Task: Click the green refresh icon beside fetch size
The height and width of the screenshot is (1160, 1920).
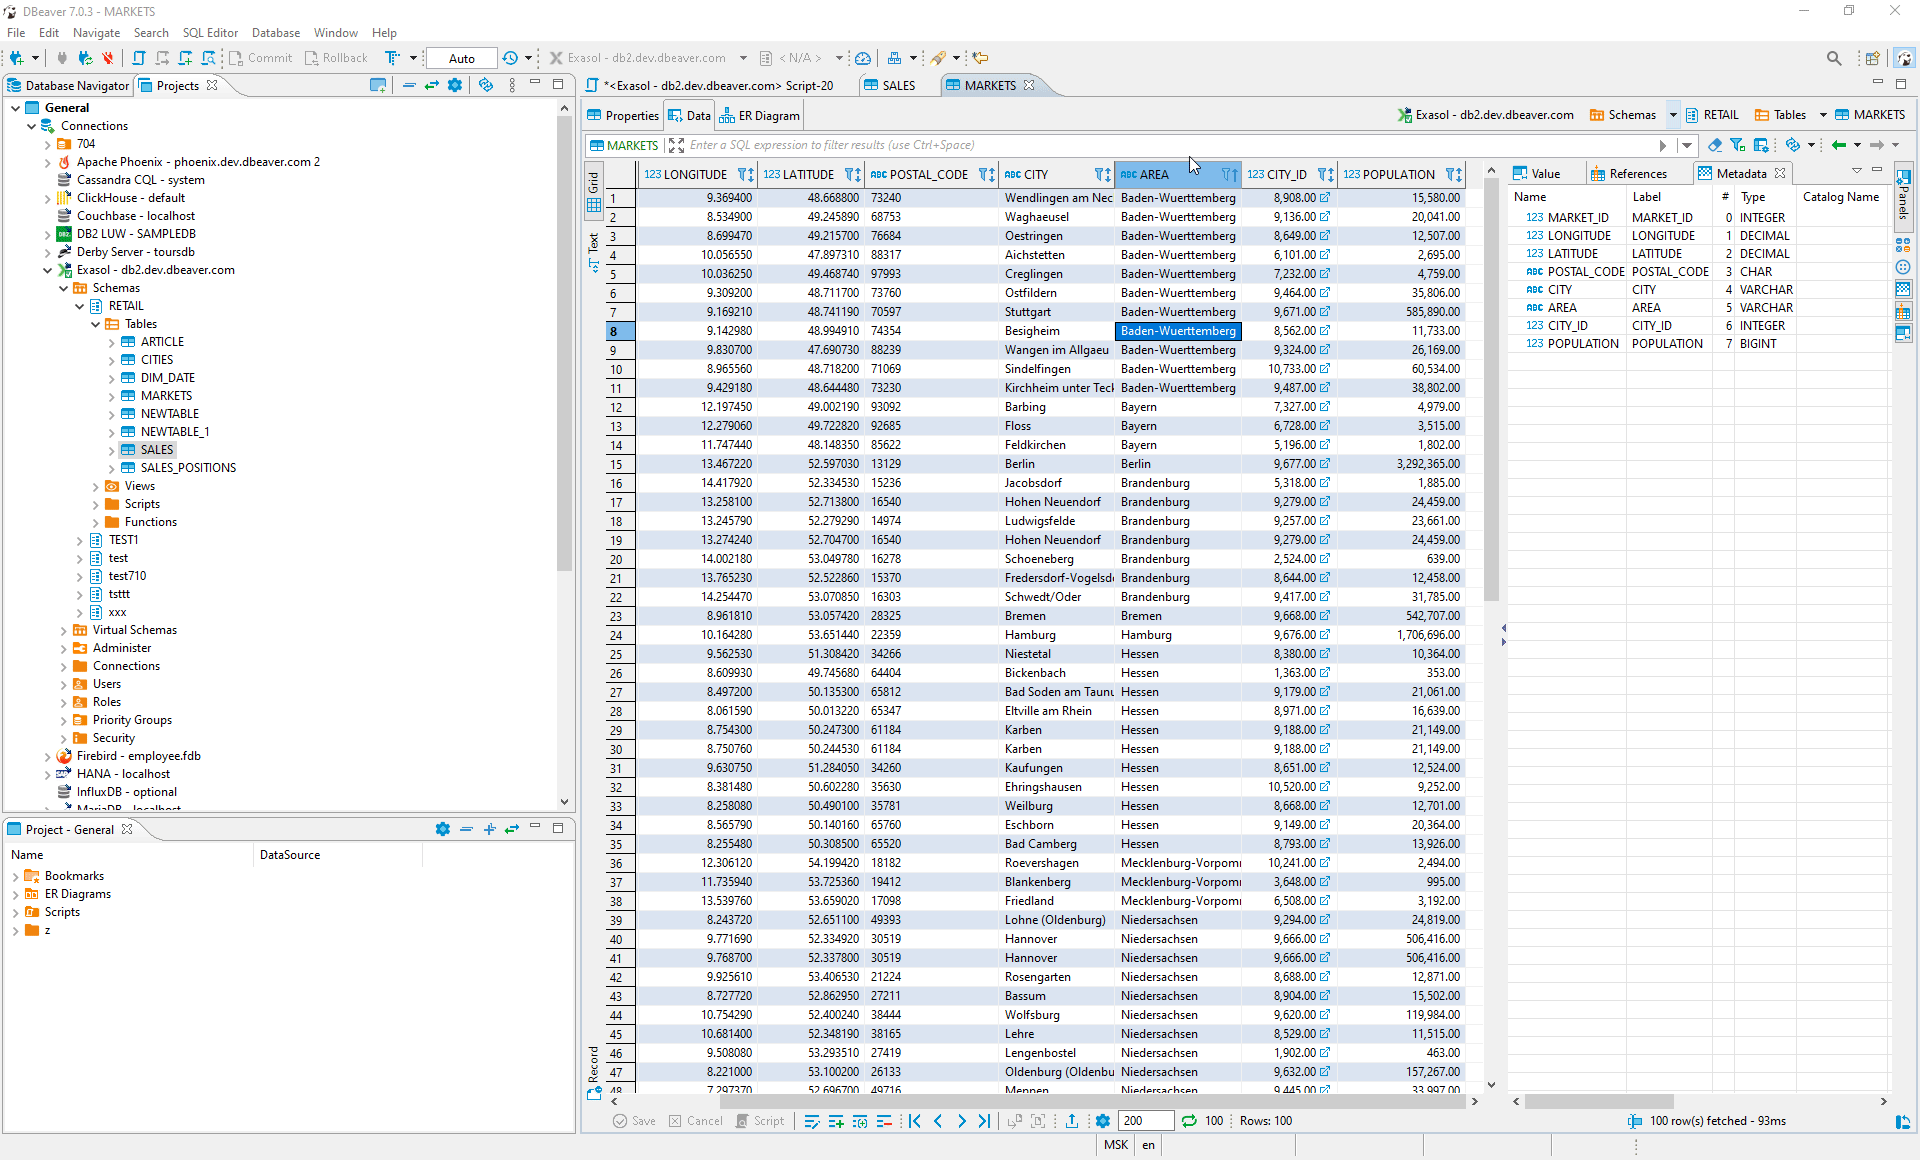Action: 1189,1121
